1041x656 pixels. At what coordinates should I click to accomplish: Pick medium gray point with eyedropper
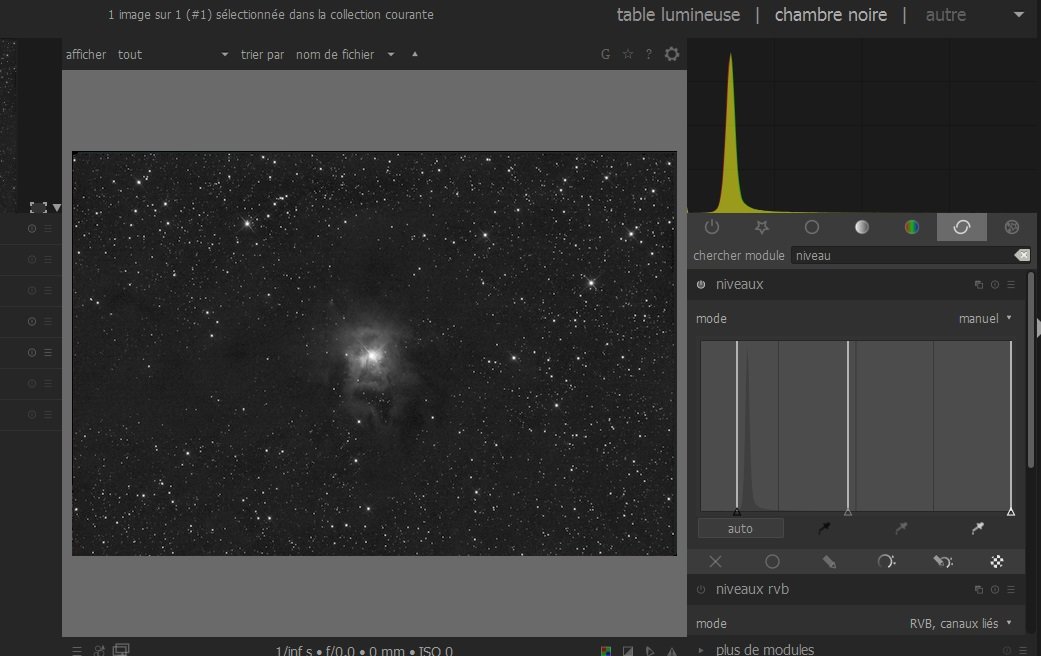[x=901, y=528]
